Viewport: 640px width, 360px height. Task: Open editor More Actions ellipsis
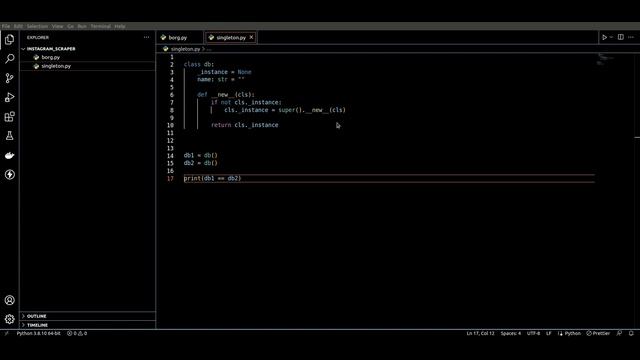[631, 37]
